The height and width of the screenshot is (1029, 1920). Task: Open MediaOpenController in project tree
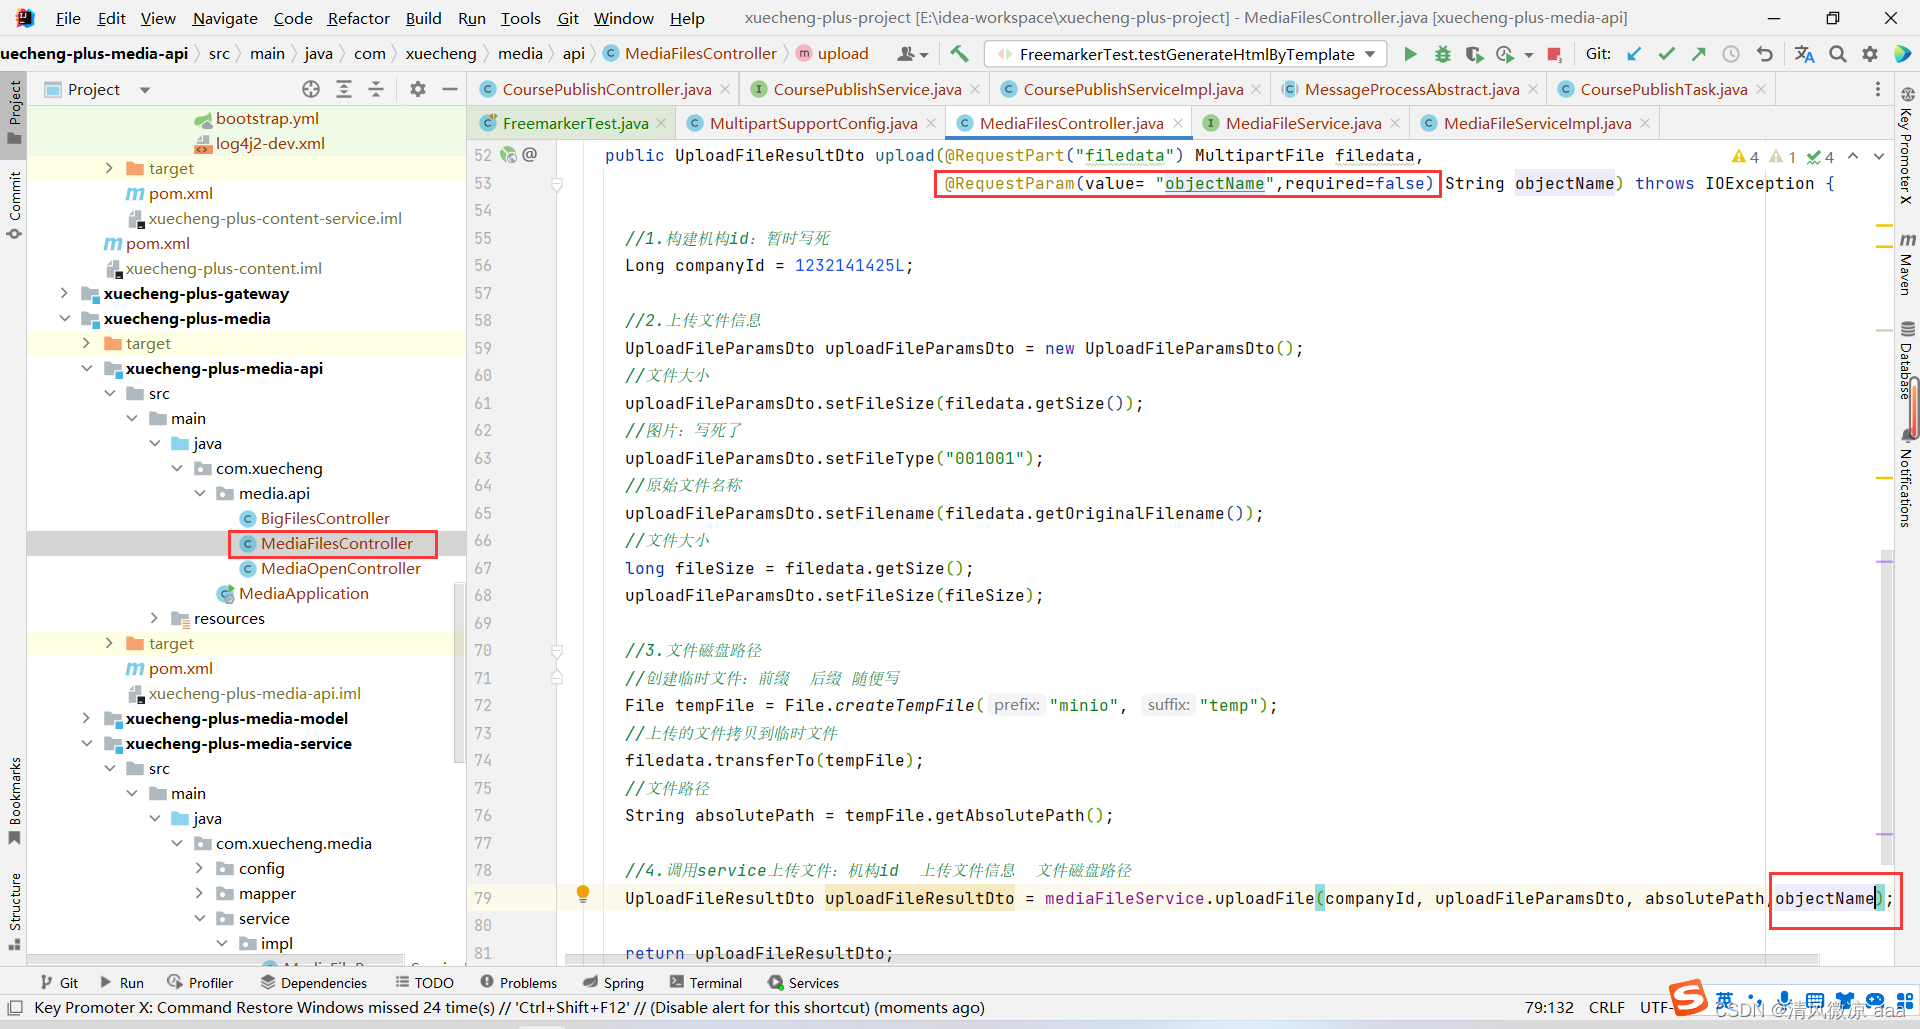(x=340, y=568)
